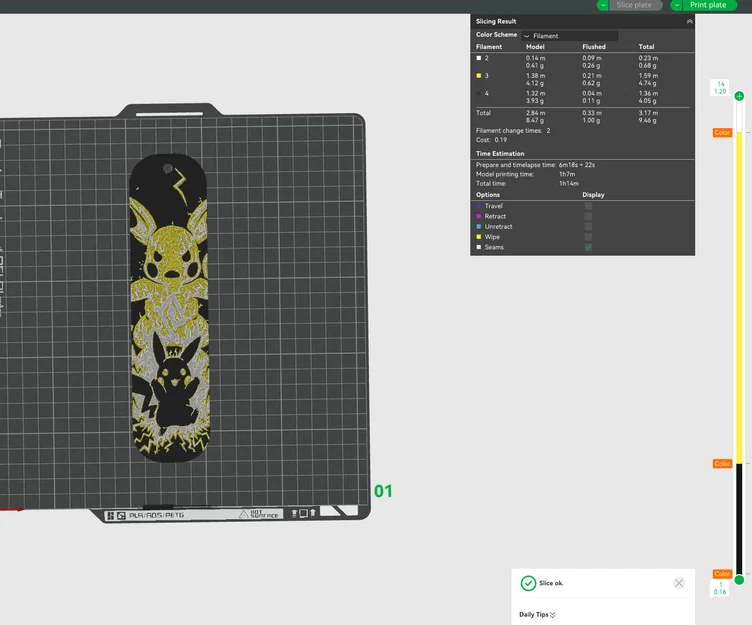Click filament 3 model usage 1.38 m
The width and height of the screenshot is (752, 625).
click(535, 76)
